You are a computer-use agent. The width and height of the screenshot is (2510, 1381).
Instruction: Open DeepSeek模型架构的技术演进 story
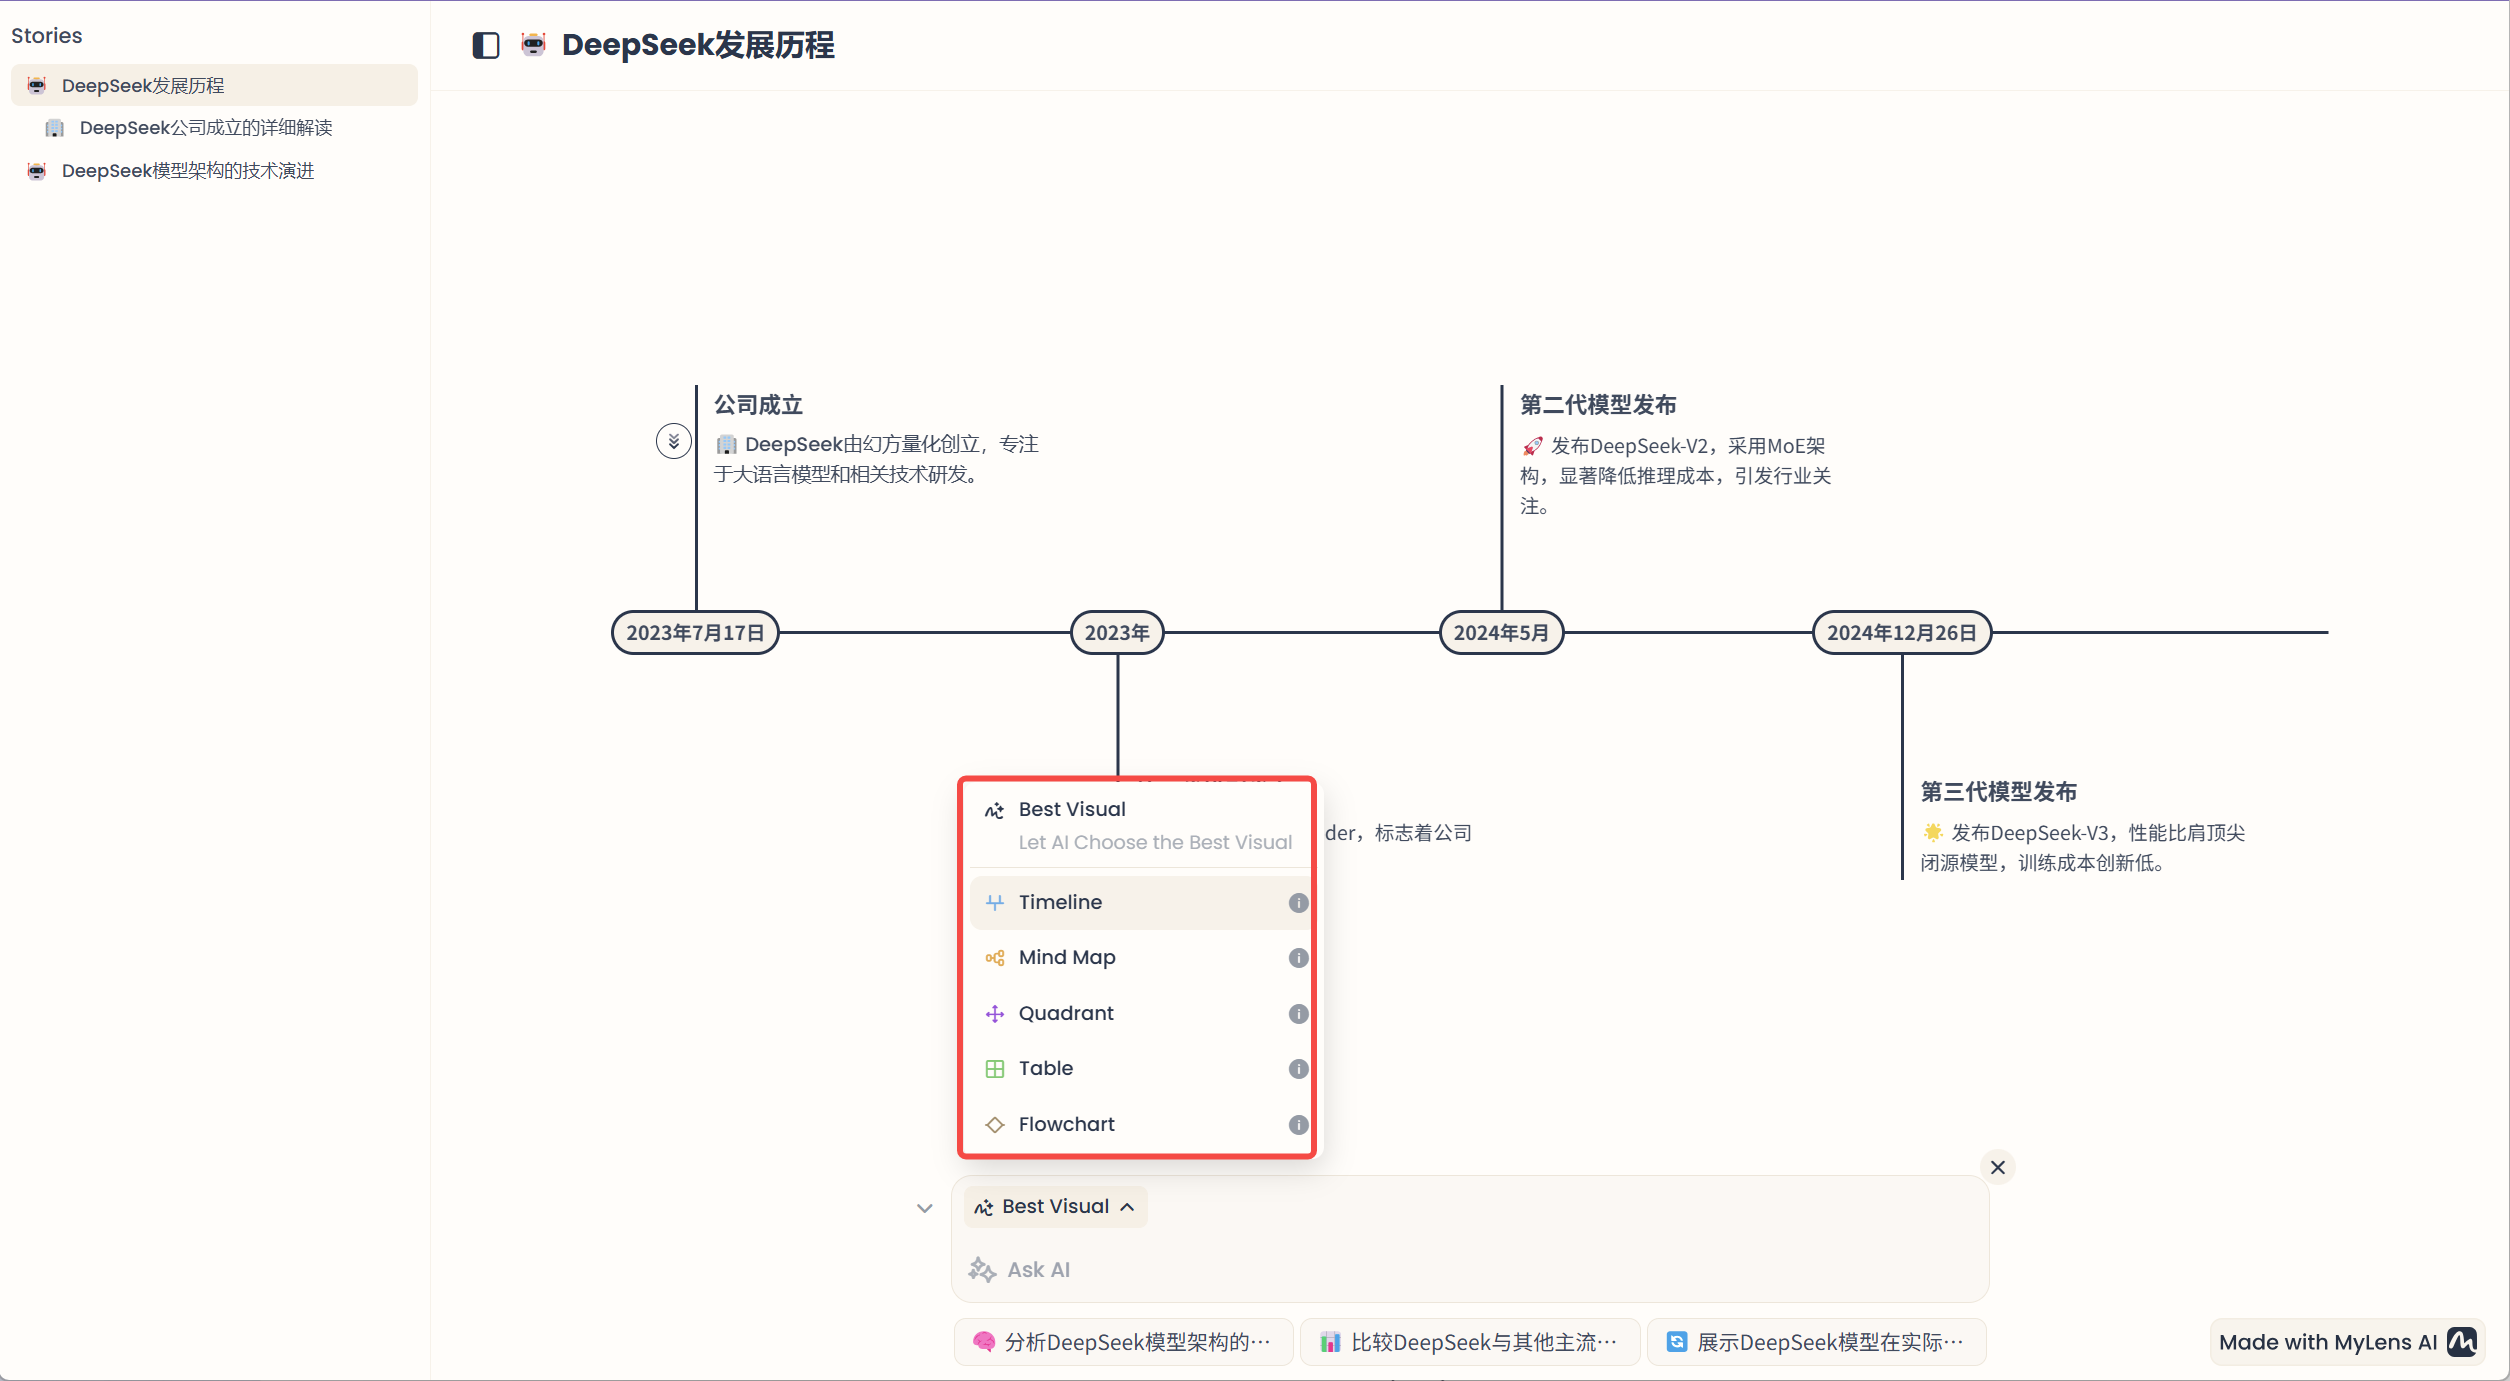(x=187, y=171)
